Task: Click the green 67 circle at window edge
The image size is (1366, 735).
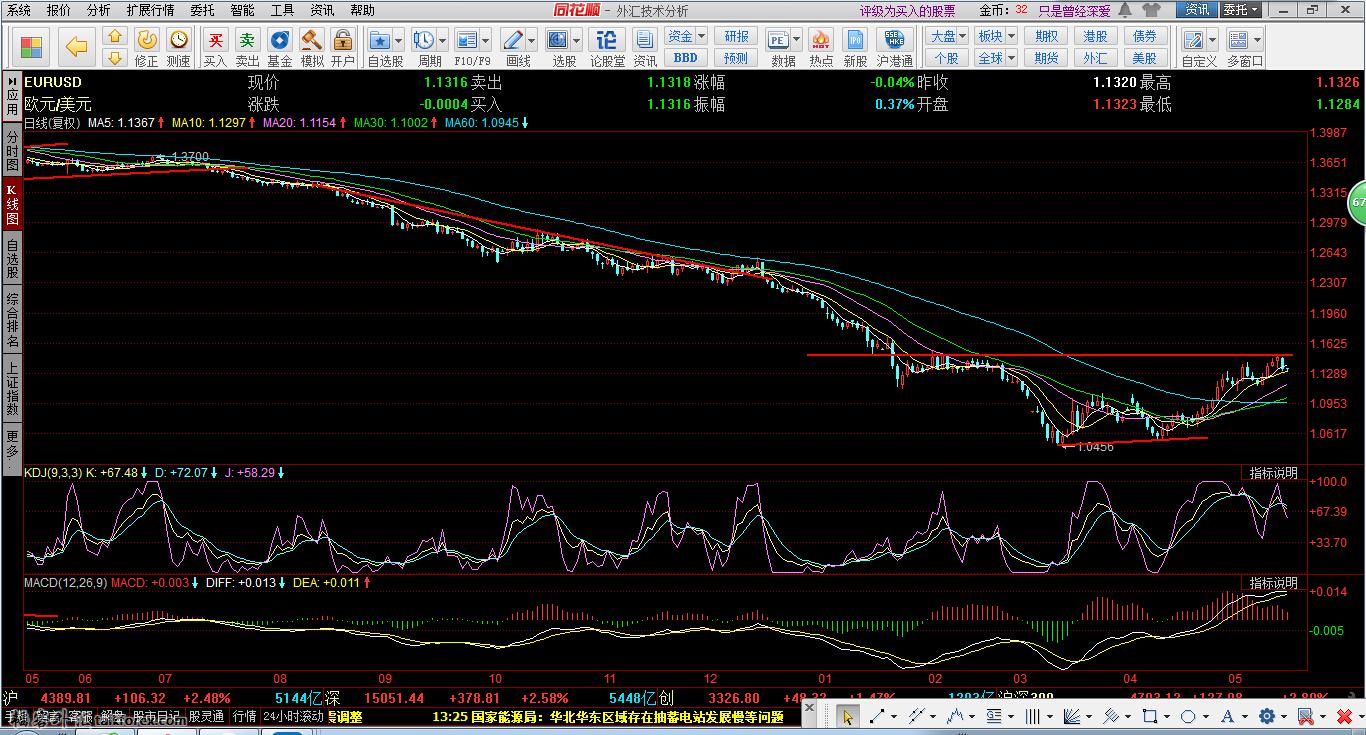Action: point(1357,202)
